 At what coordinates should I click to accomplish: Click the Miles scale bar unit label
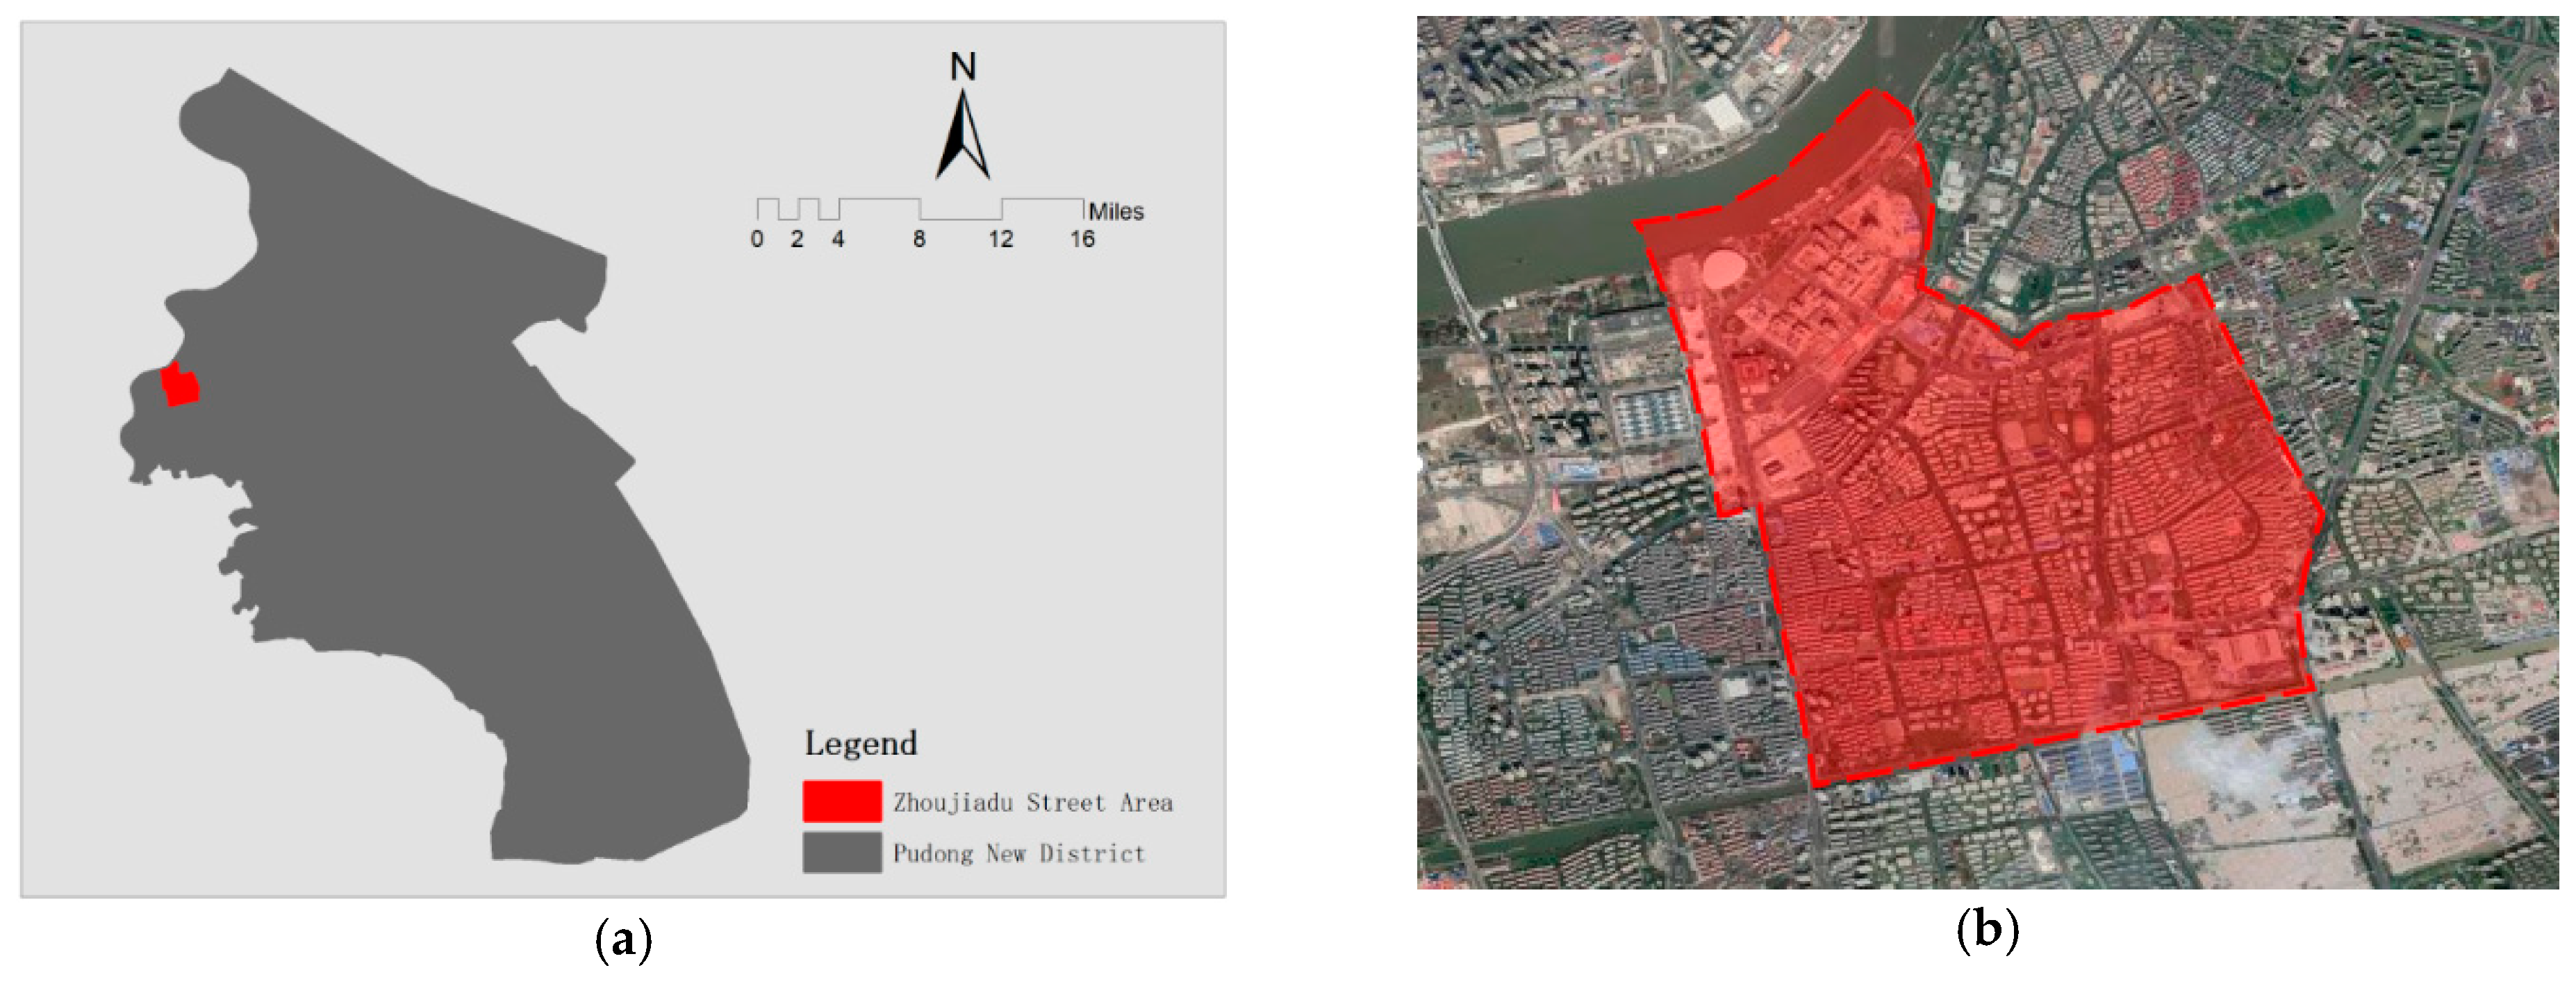[x=1115, y=211]
